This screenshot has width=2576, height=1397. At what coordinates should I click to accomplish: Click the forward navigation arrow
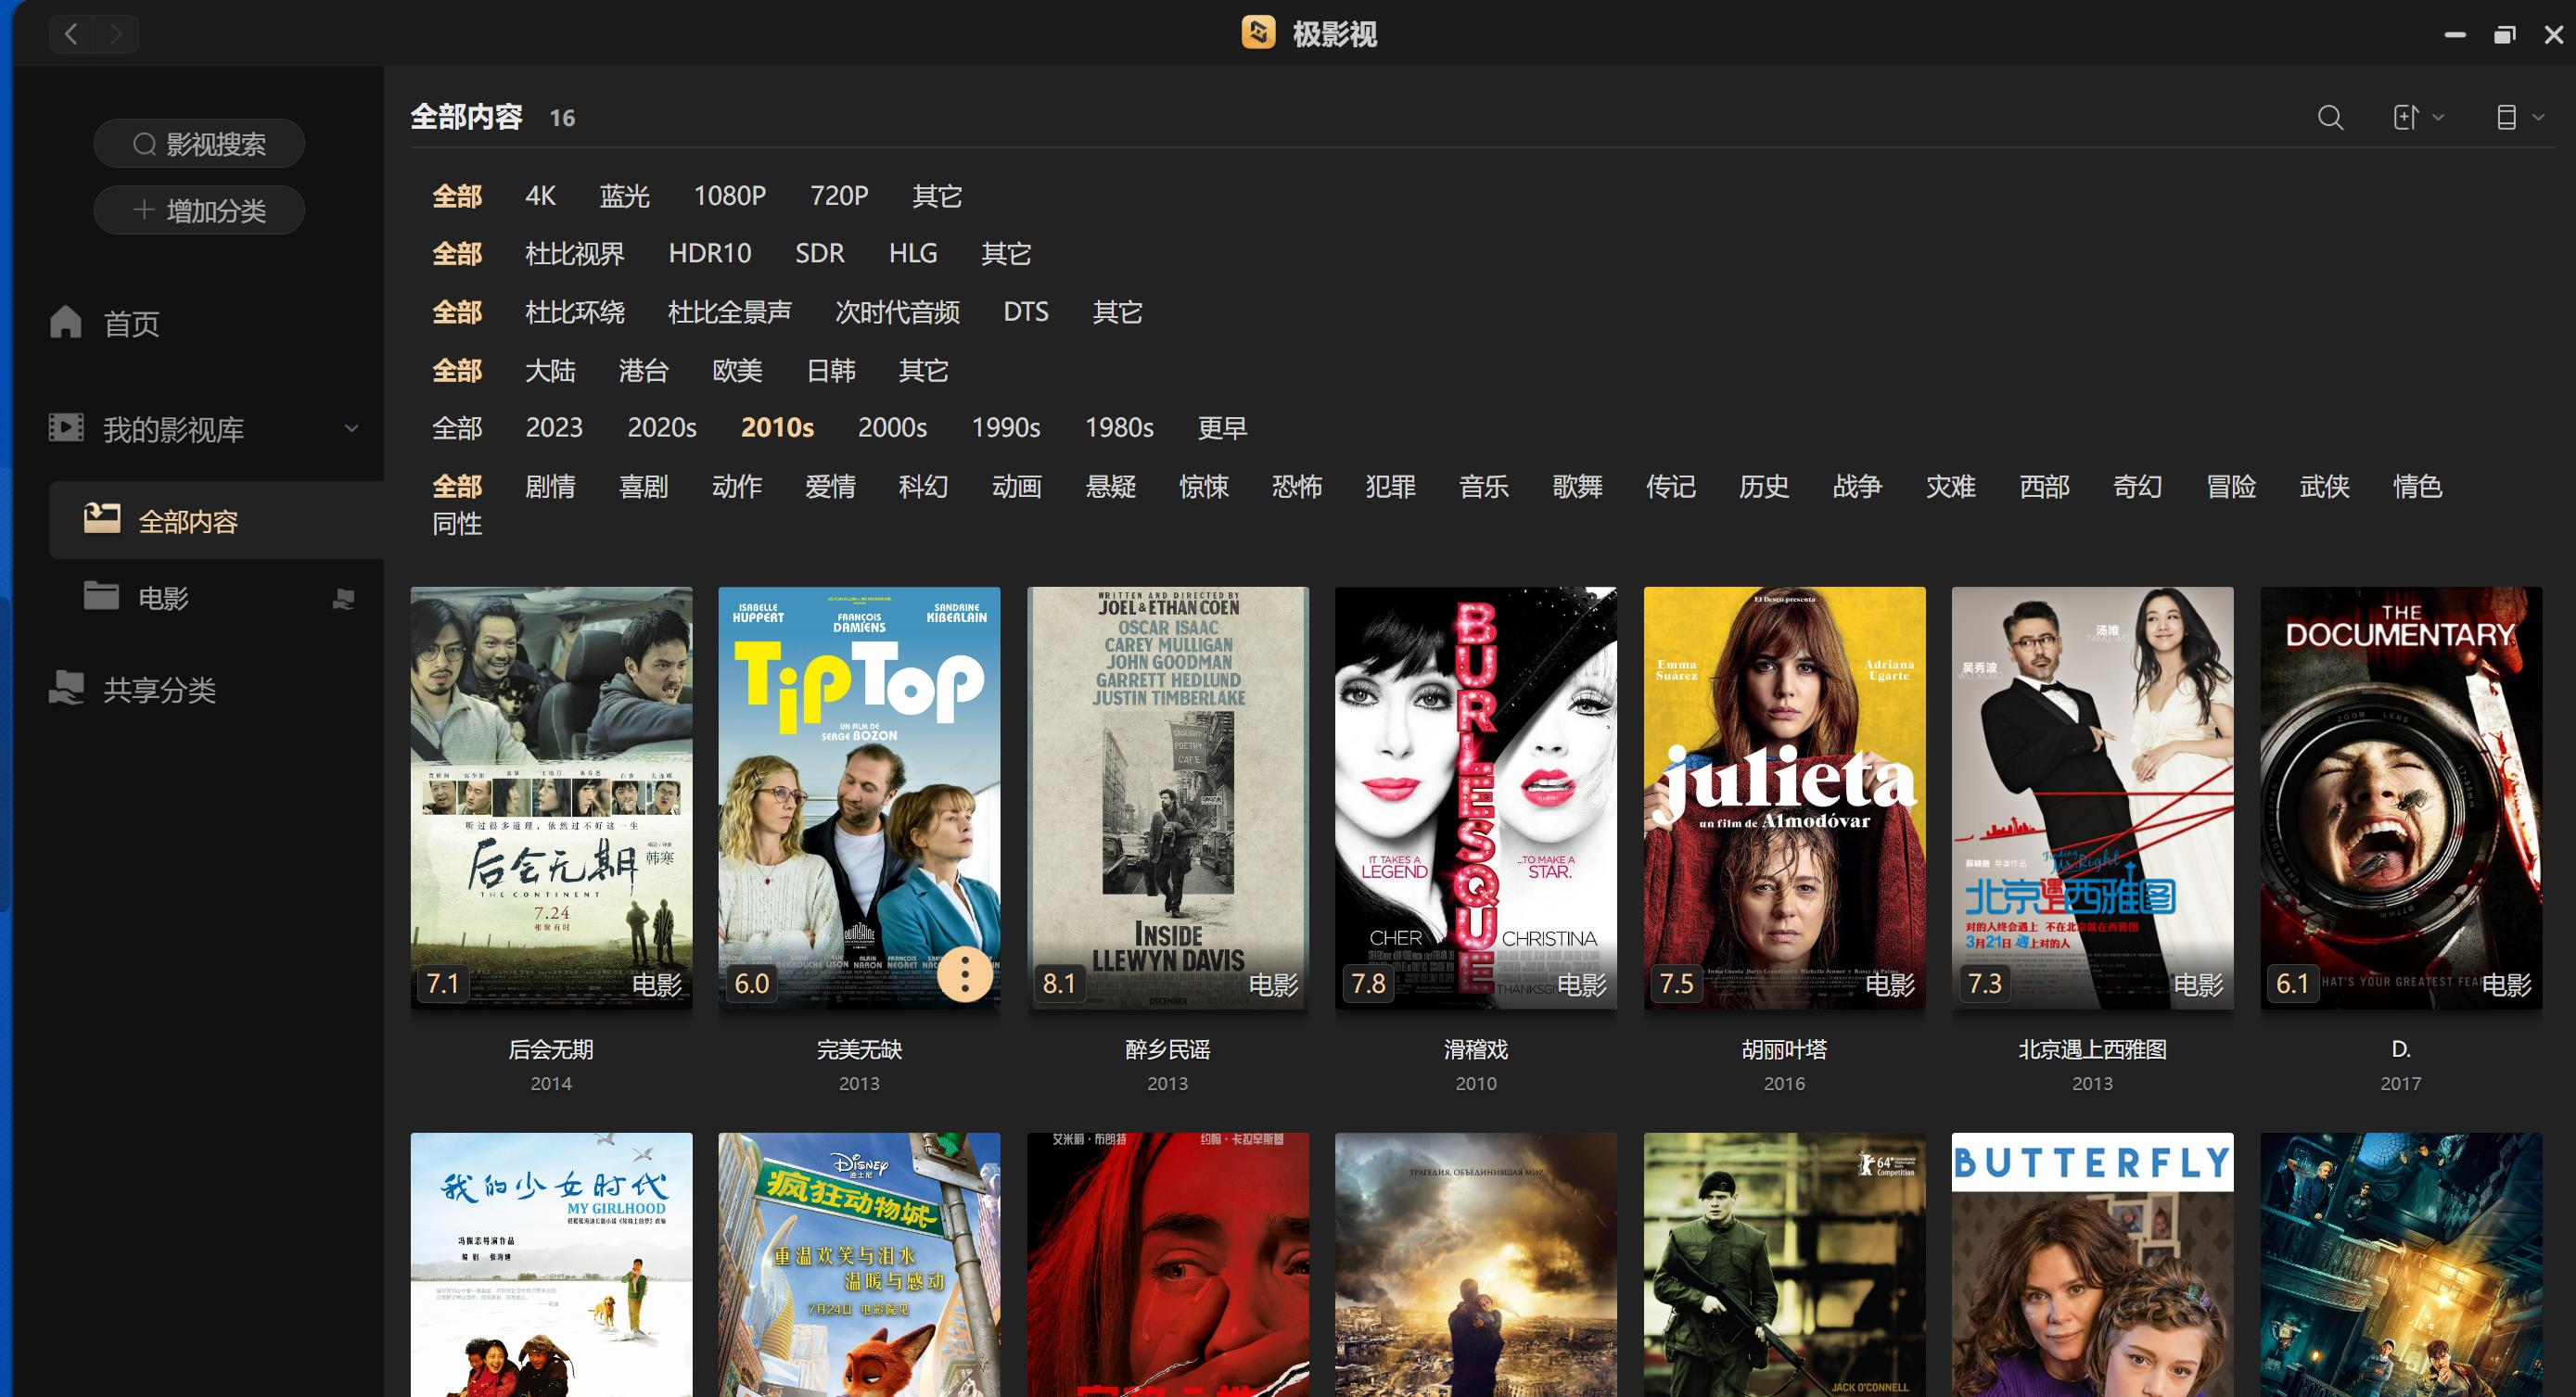point(116,34)
